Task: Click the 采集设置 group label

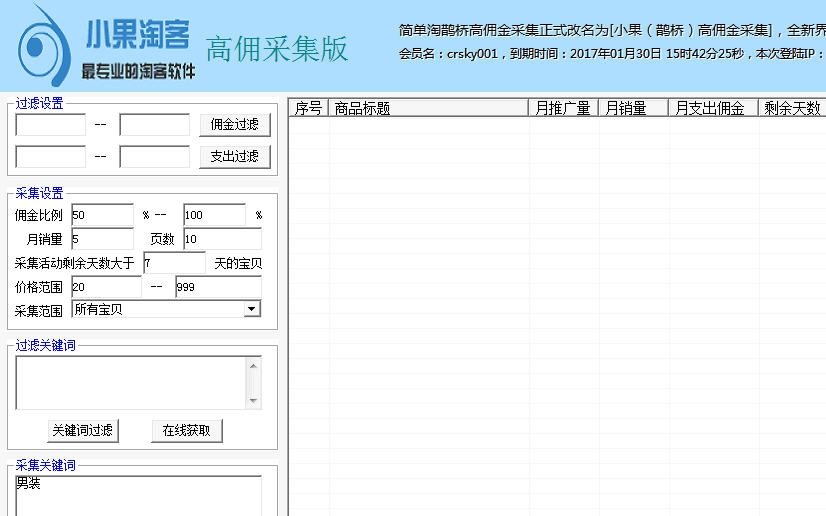Action: [x=40, y=193]
